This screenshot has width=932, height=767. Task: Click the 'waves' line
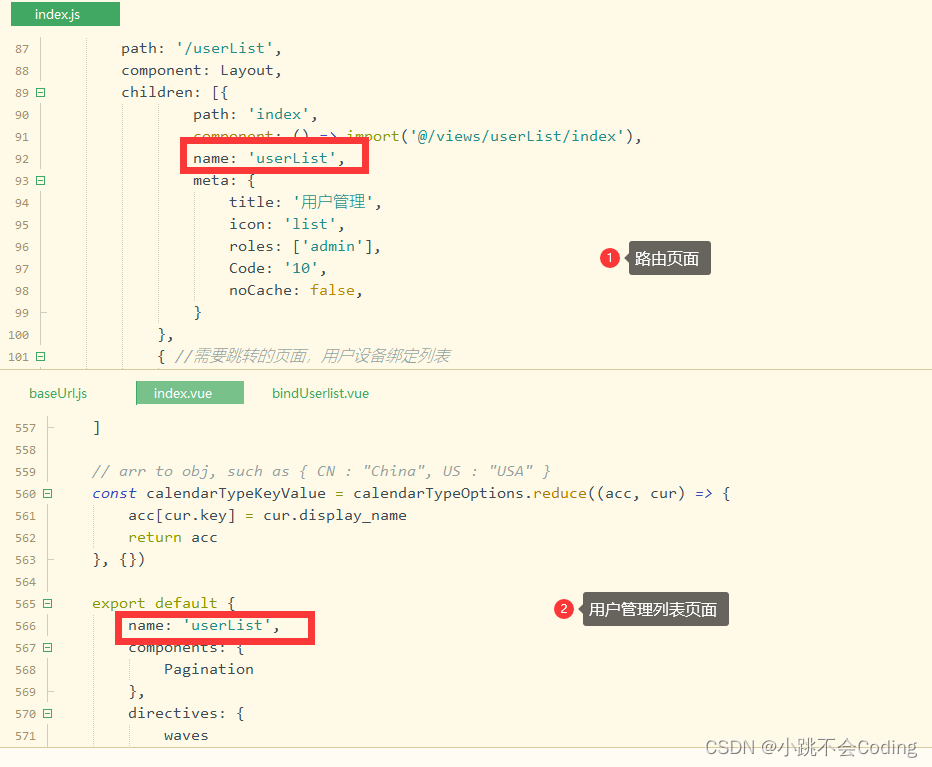coord(186,735)
